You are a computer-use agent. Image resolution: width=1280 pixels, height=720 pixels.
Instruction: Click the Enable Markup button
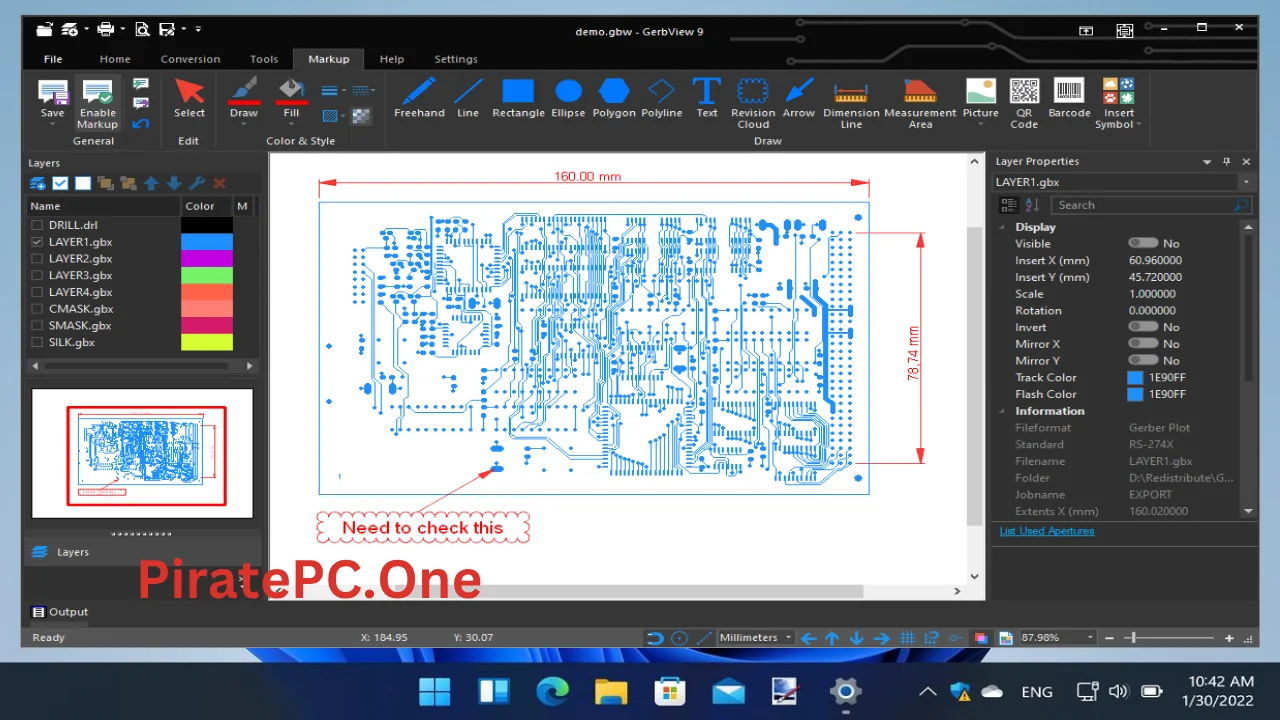pos(97,104)
